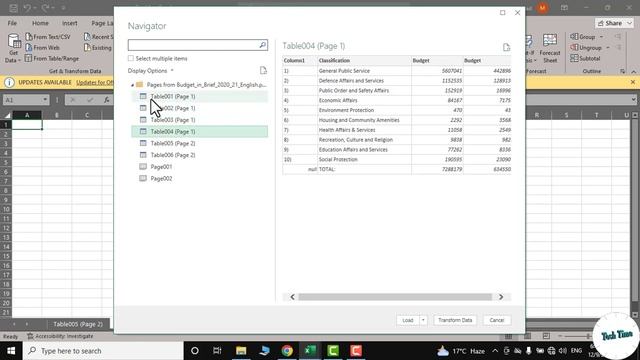Open File Explorer from taskbar
Image resolution: width=640 pixels, height=360 pixels.
pos(241,351)
